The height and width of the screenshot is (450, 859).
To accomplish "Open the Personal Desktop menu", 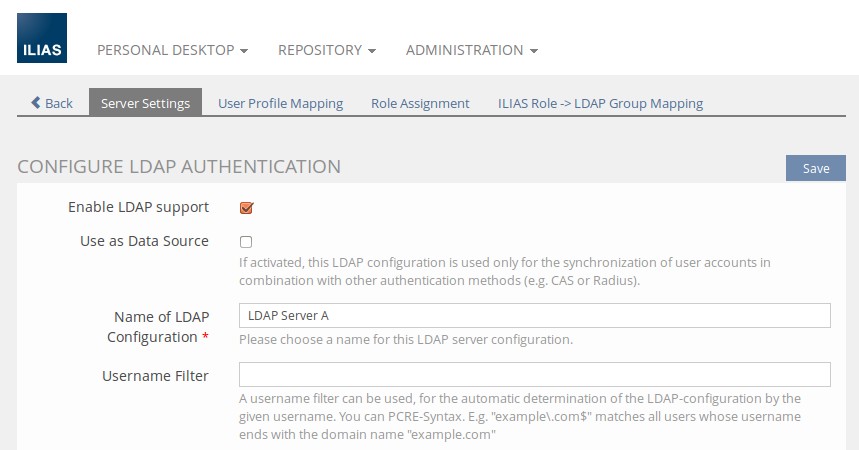I will click(x=172, y=50).
